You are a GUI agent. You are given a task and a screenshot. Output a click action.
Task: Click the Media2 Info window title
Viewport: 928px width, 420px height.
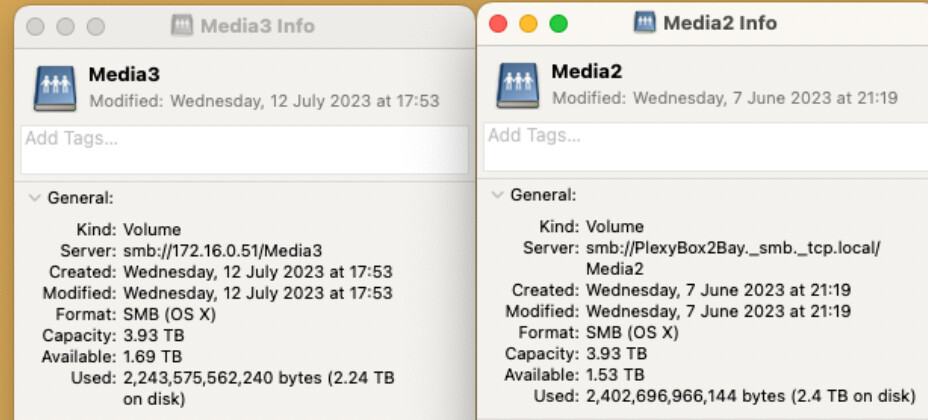pyautogui.click(x=720, y=22)
